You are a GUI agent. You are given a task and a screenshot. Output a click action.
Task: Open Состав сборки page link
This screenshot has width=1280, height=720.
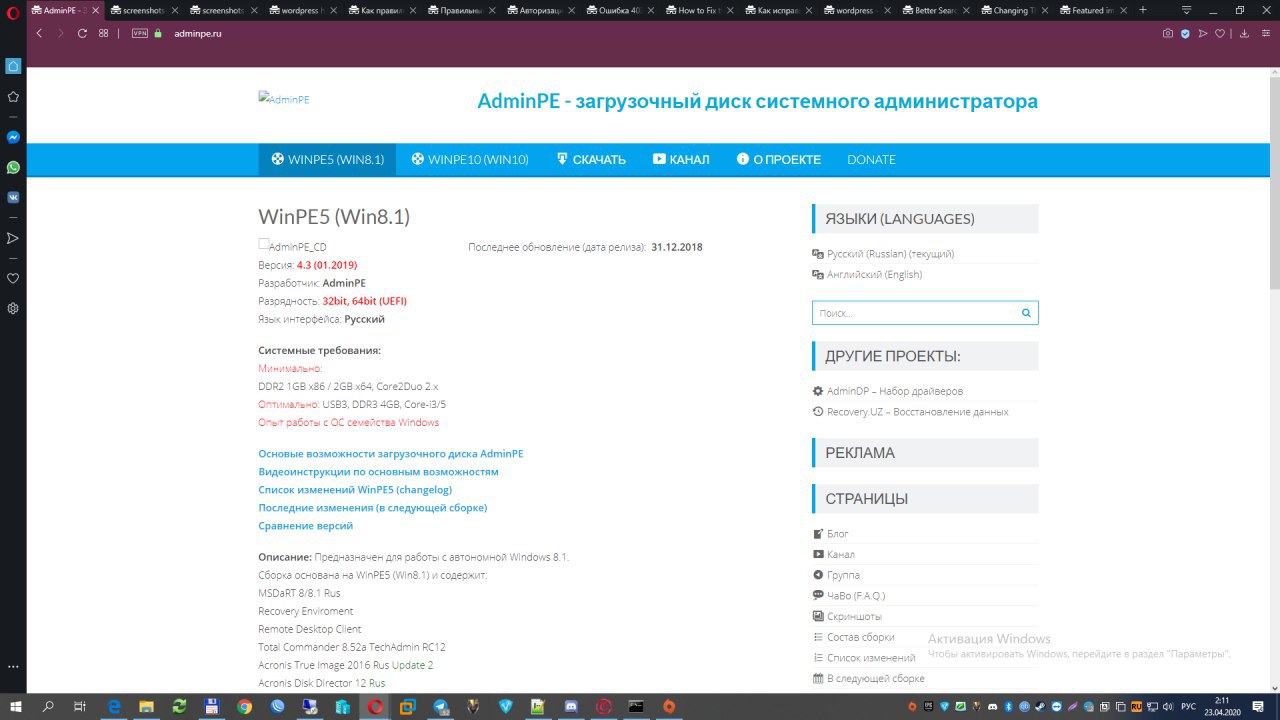point(860,637)
